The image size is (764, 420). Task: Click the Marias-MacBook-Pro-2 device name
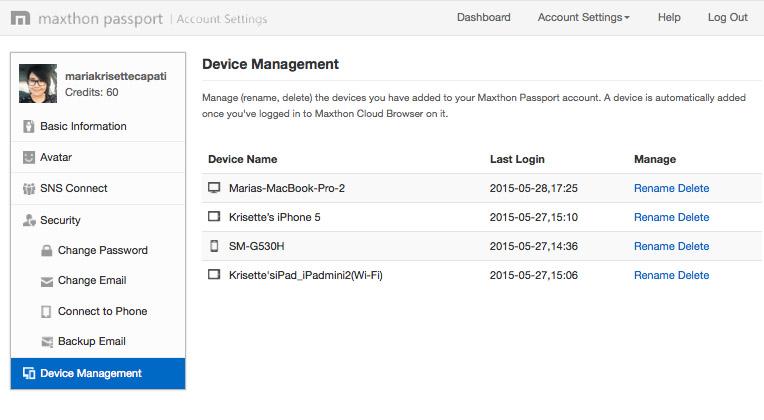(x=287, y=189)
